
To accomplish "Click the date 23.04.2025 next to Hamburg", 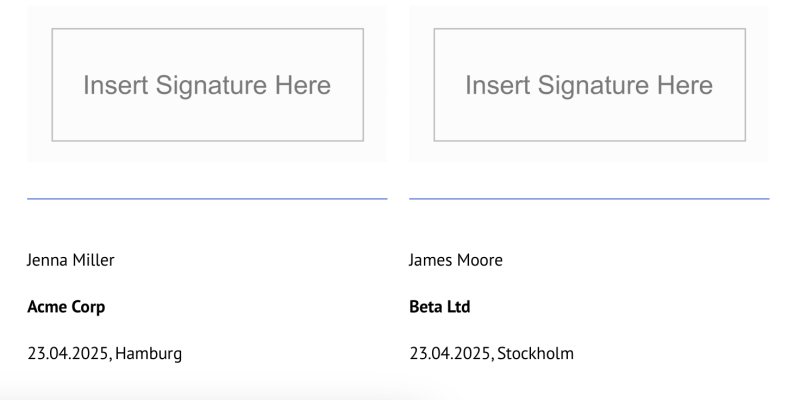I will [x=68, y=354].
